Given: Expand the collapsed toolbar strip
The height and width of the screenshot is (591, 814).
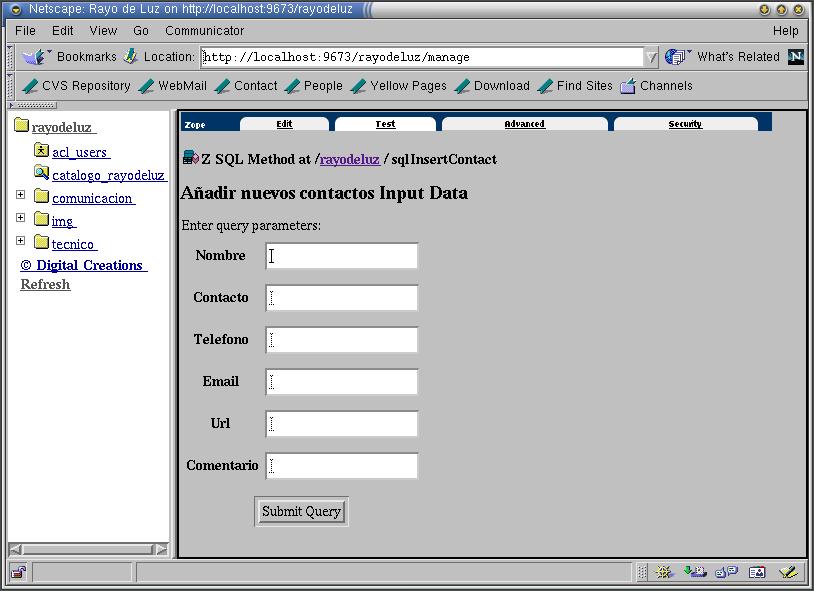Looking at the screenshot, I should [x=32, y=105].
